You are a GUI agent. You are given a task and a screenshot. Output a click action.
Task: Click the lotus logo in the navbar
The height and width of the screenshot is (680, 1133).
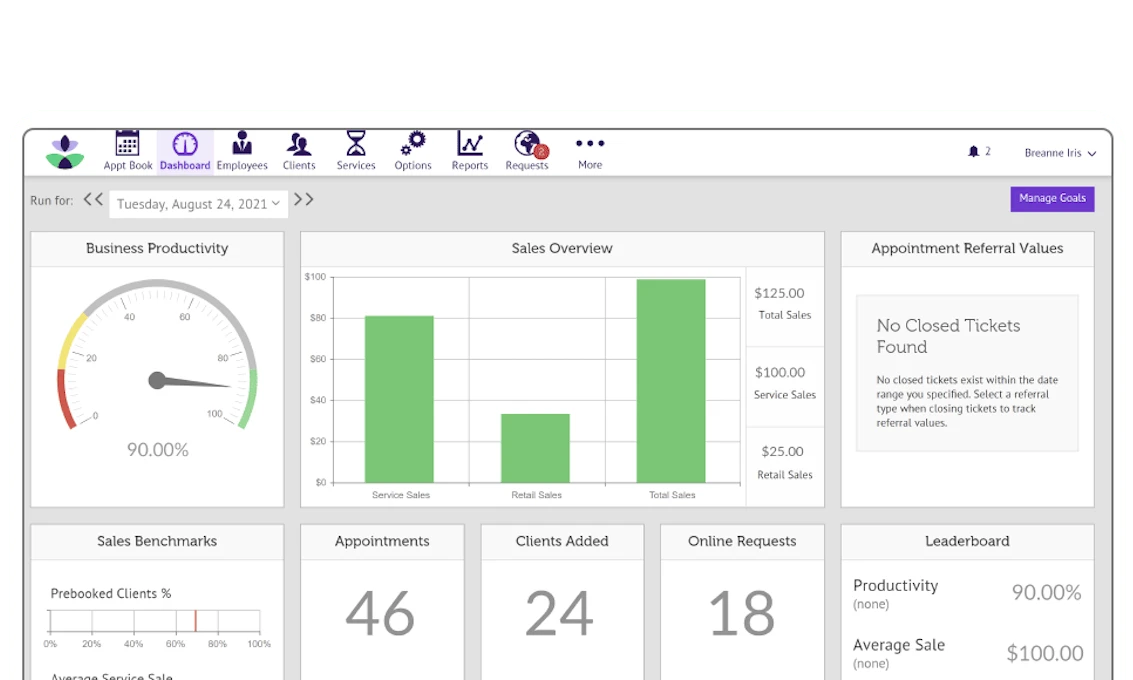click(65, 152)
